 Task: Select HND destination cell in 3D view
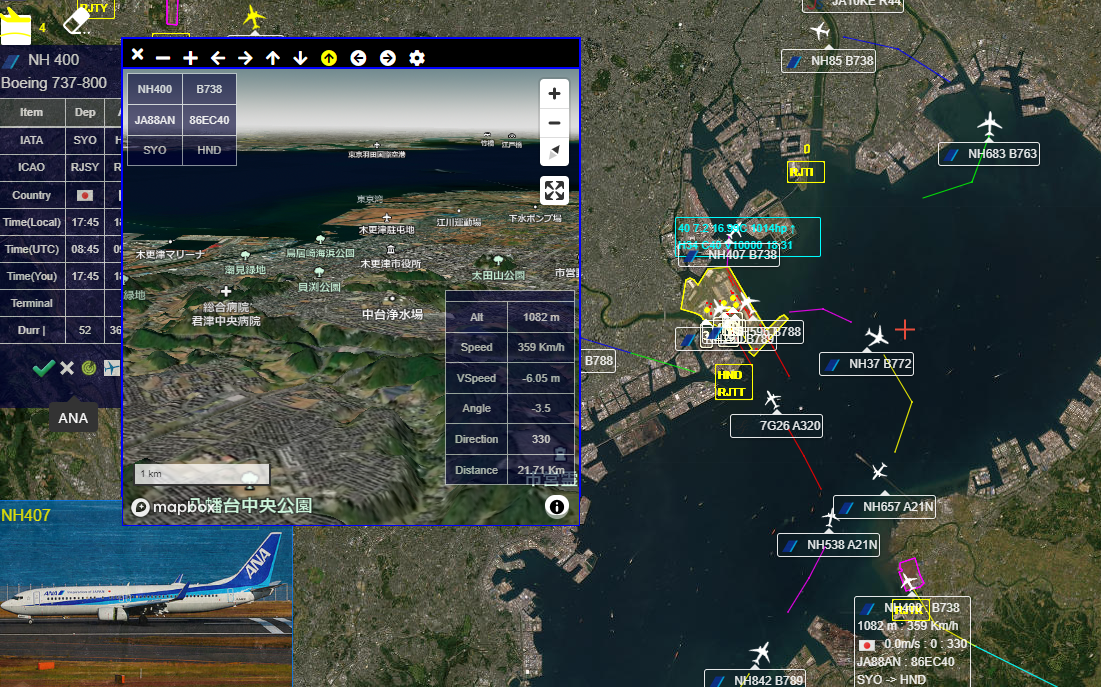click(209, 150)
